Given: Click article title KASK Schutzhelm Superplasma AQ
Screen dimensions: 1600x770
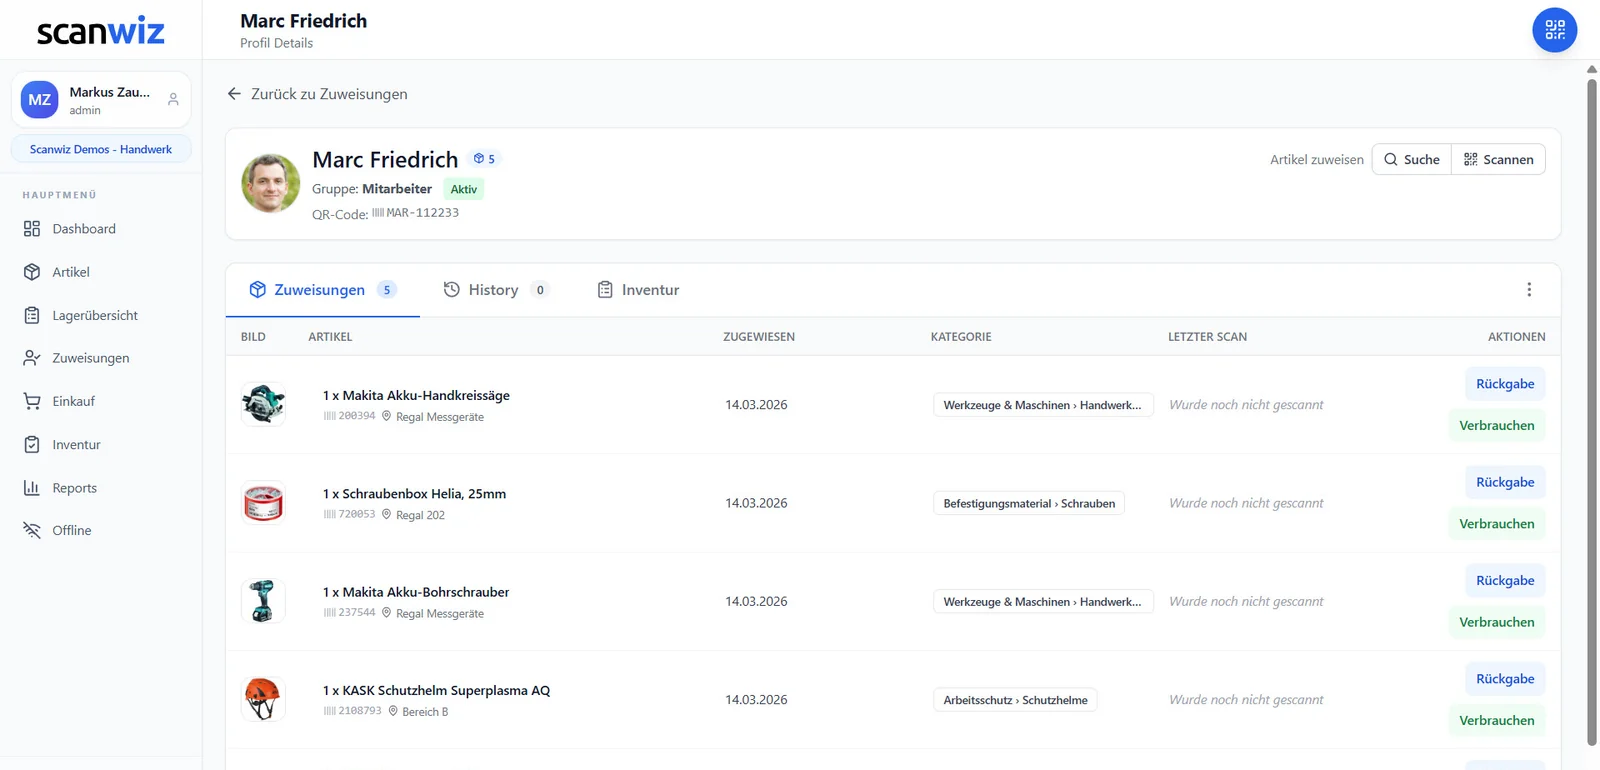Looking at the screenshot, I should 436,691.
